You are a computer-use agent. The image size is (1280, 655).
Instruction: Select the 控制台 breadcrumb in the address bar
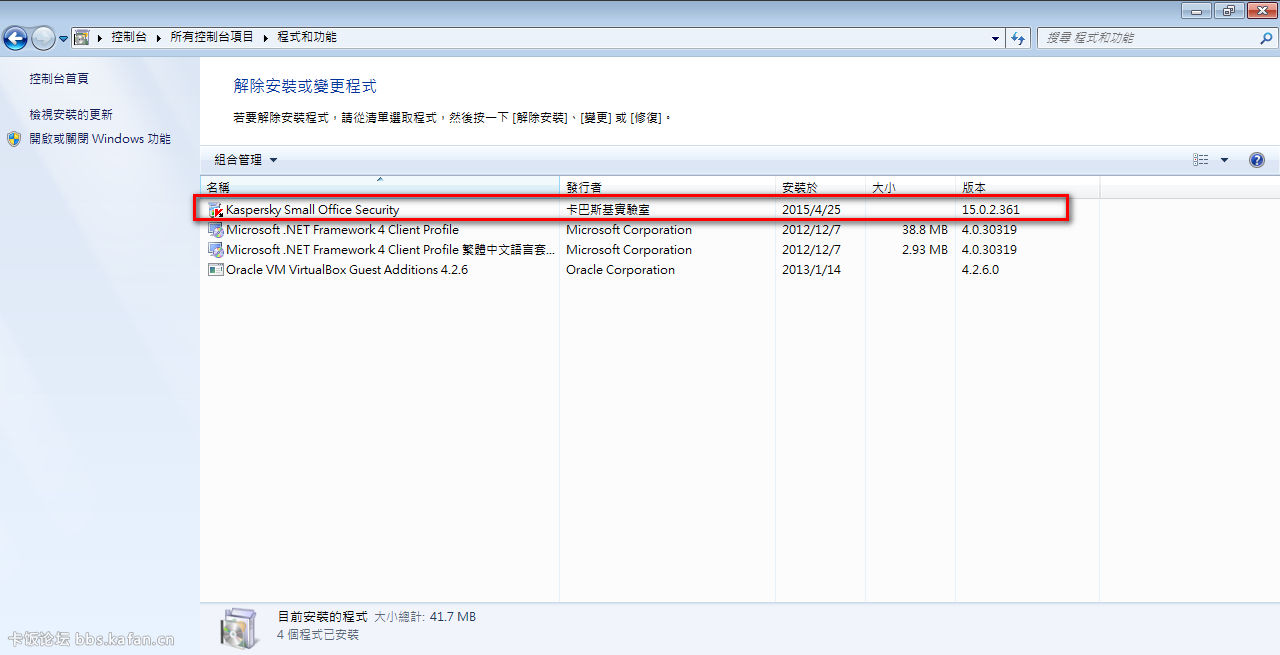[129, 37]
